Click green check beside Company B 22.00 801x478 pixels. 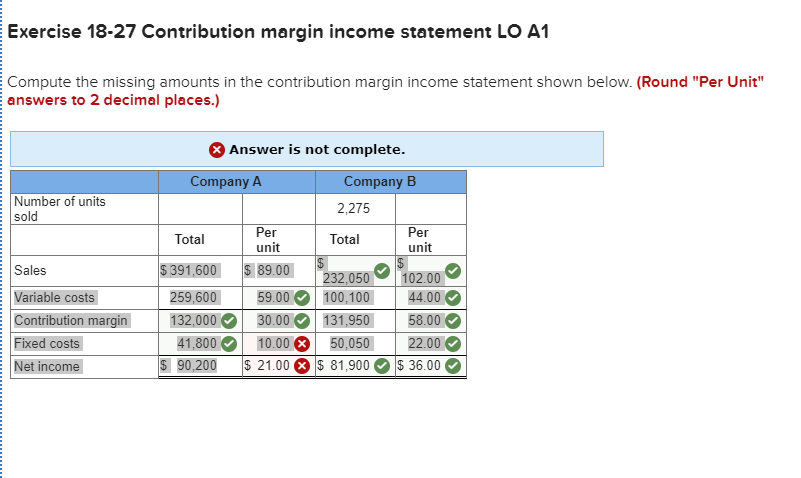453,344
